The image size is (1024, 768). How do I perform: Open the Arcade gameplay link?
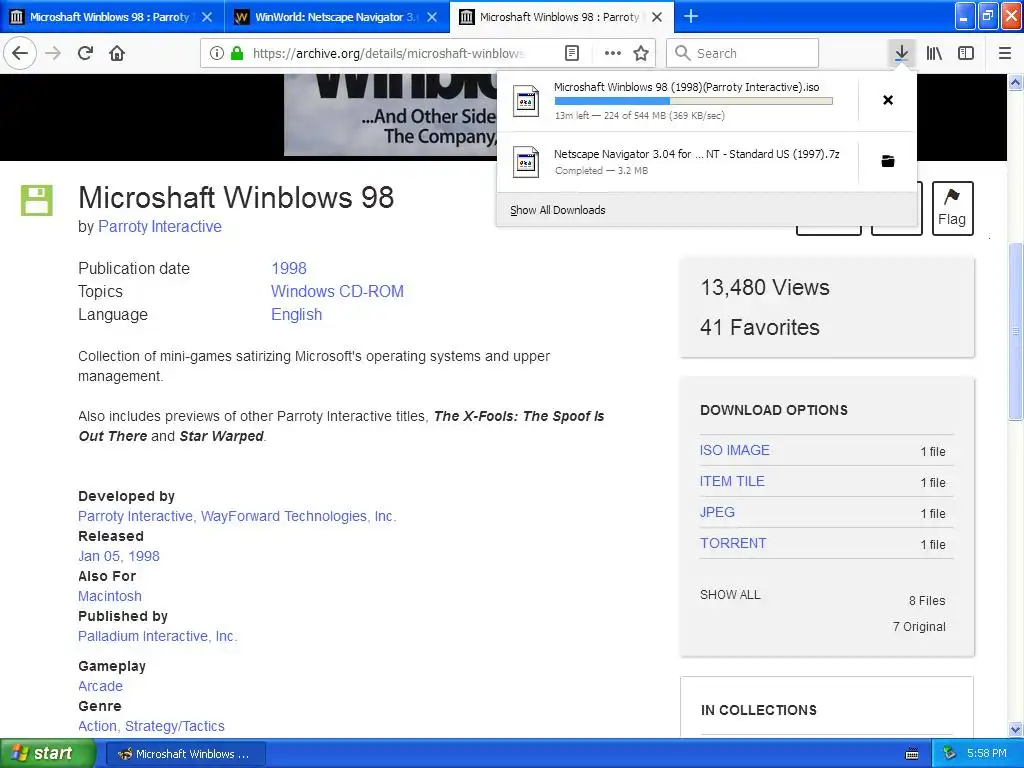101,686
